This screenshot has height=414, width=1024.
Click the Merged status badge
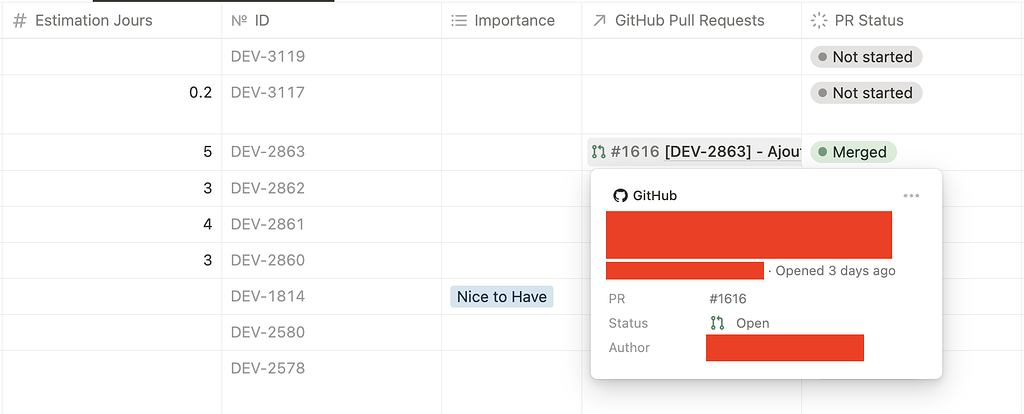pos(853,152)
